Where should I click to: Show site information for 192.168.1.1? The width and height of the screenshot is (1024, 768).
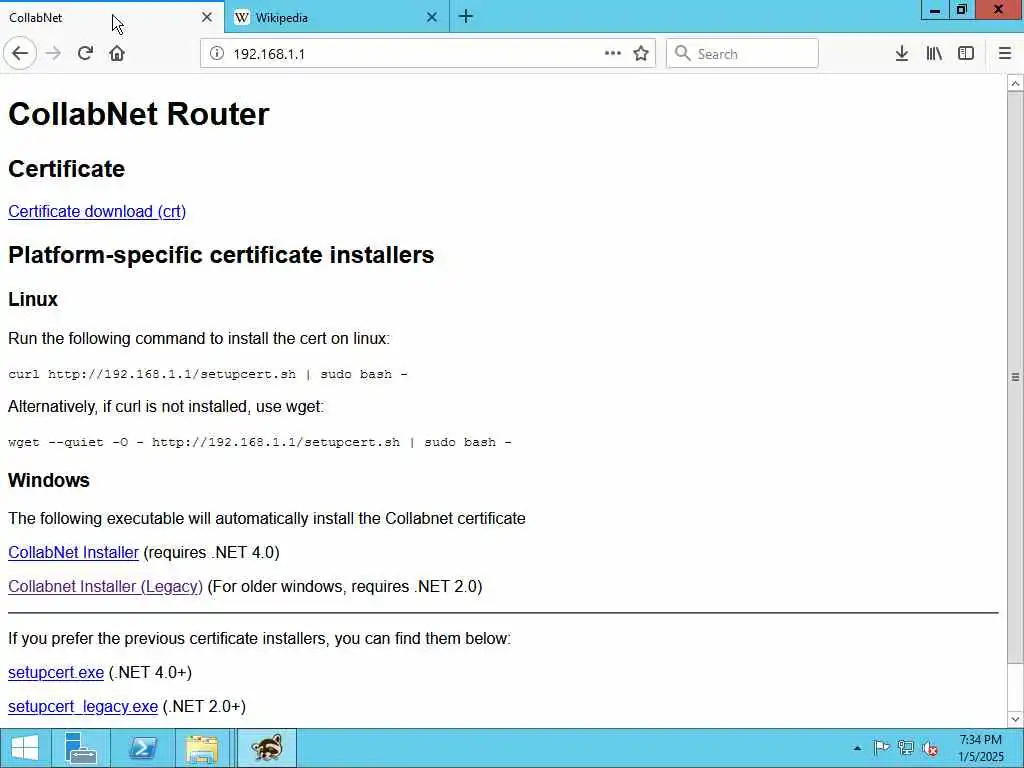point(217,54)
